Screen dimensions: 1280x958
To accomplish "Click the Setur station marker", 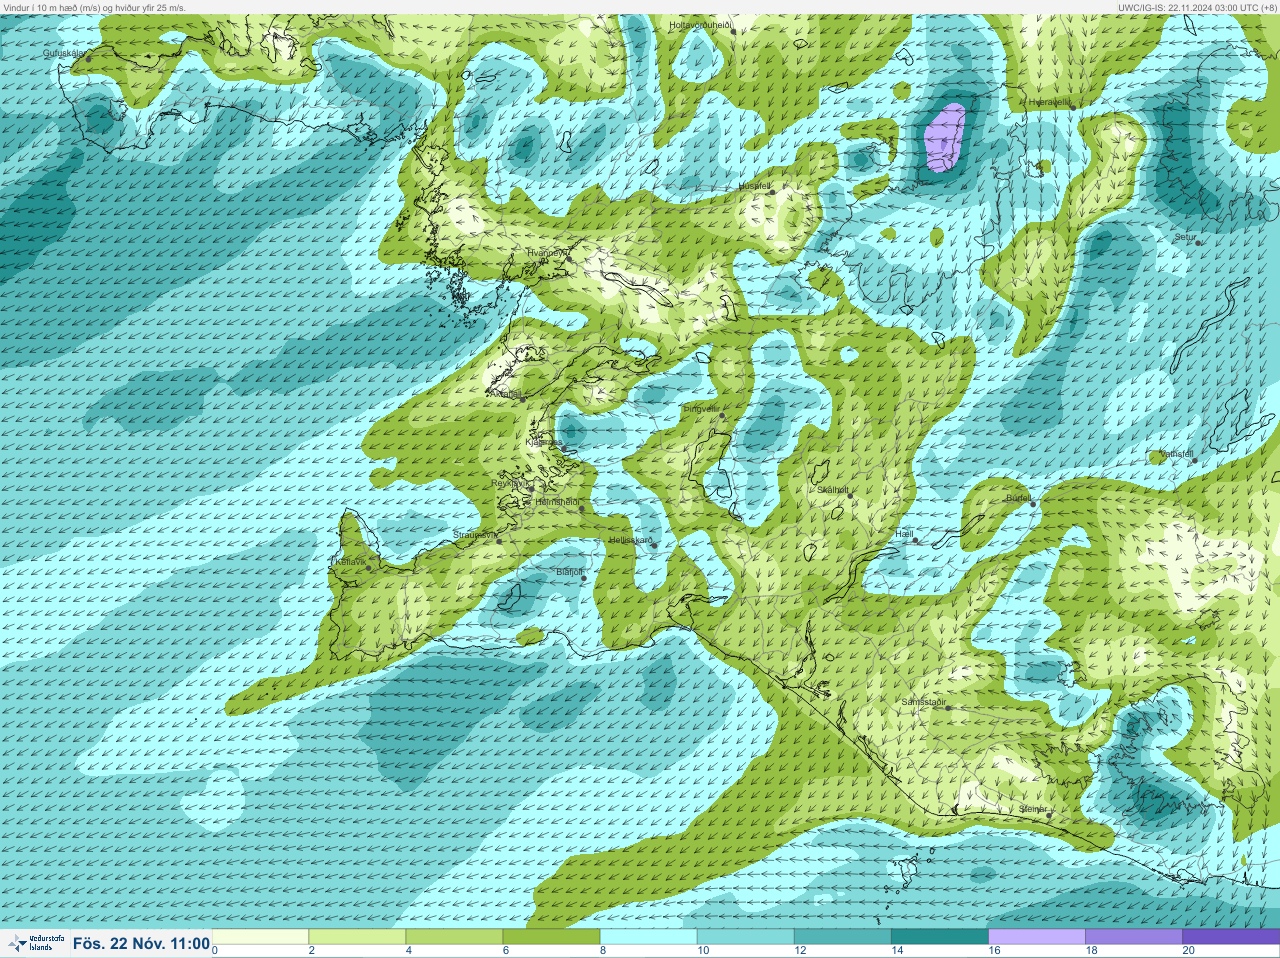I will tap(1199, 243).
